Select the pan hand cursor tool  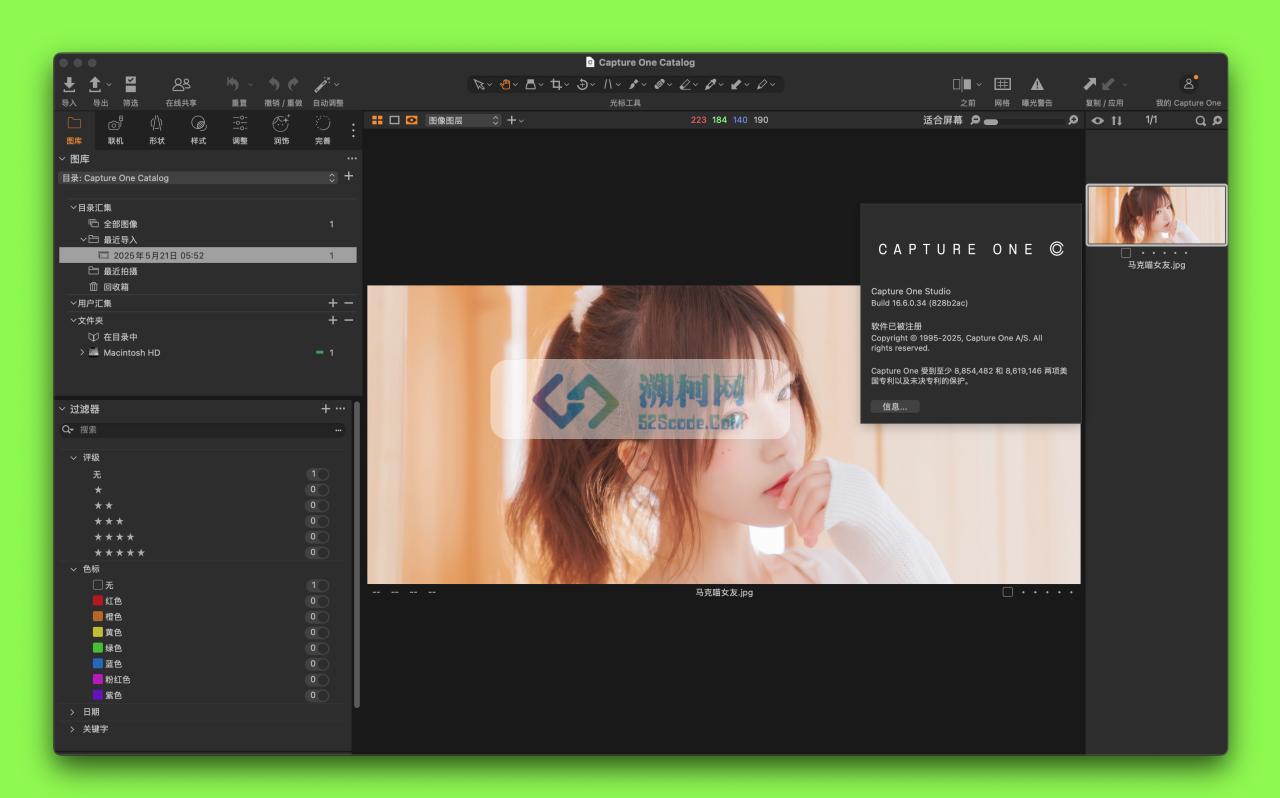tap(505, 85)
